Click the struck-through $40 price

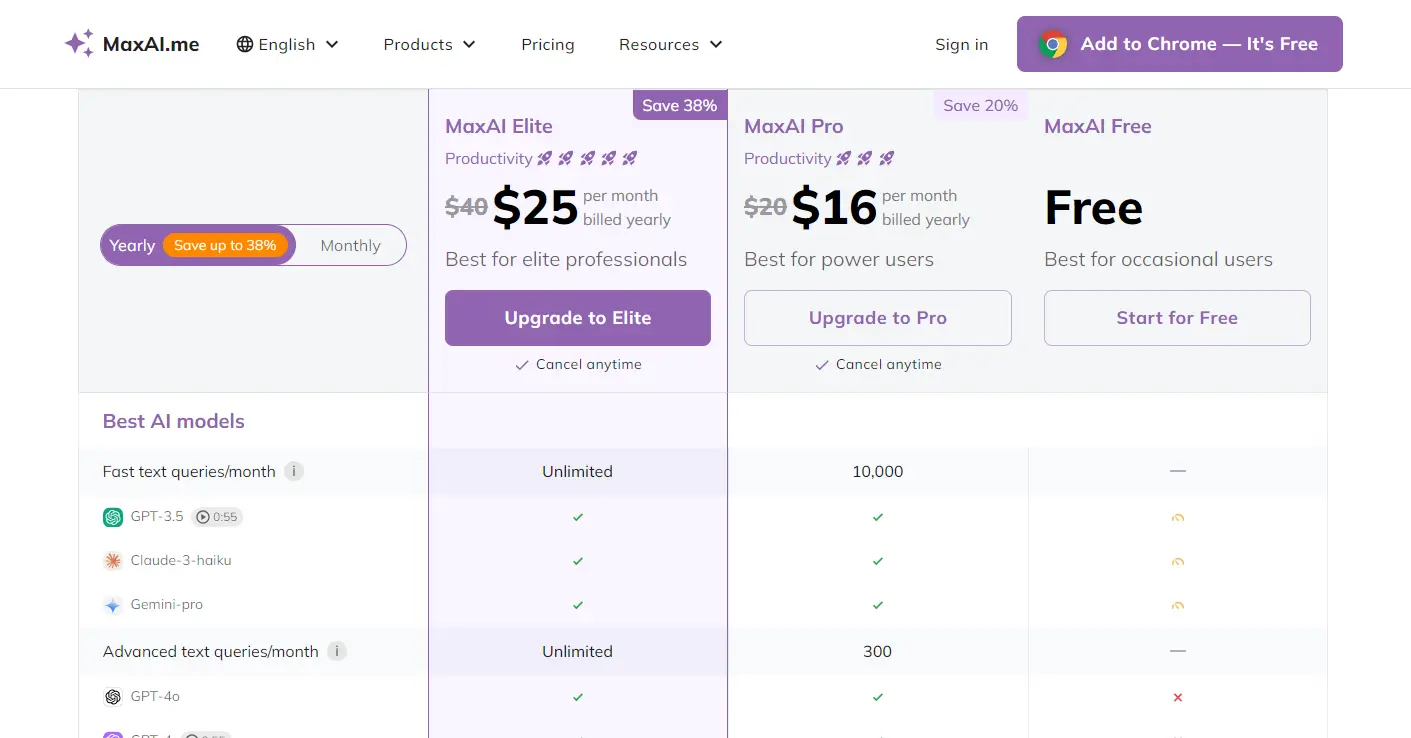tap(466, 207)
